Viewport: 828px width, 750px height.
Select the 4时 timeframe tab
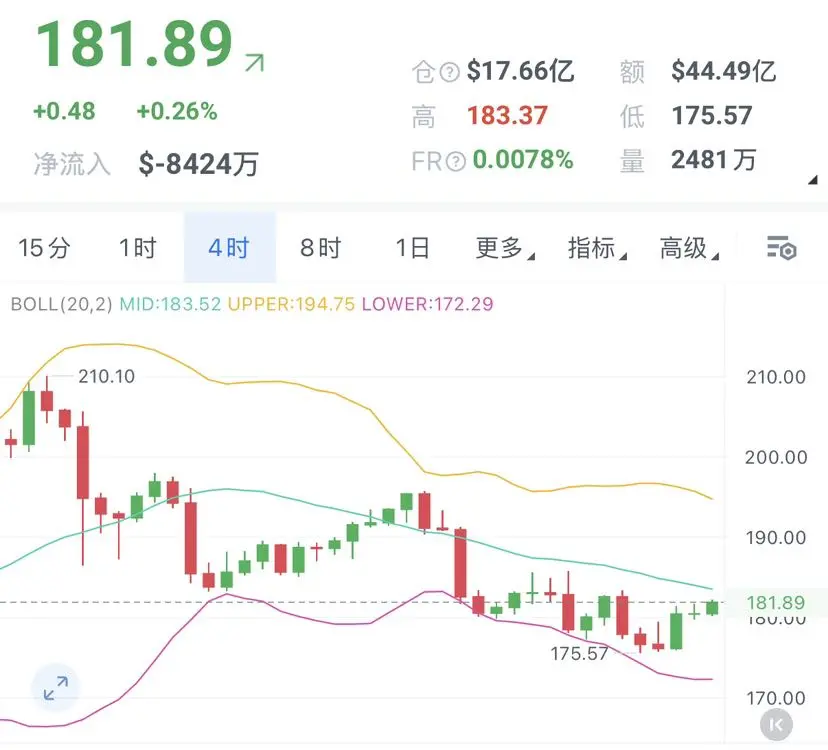pyautogui.click(x=229, y=248)
